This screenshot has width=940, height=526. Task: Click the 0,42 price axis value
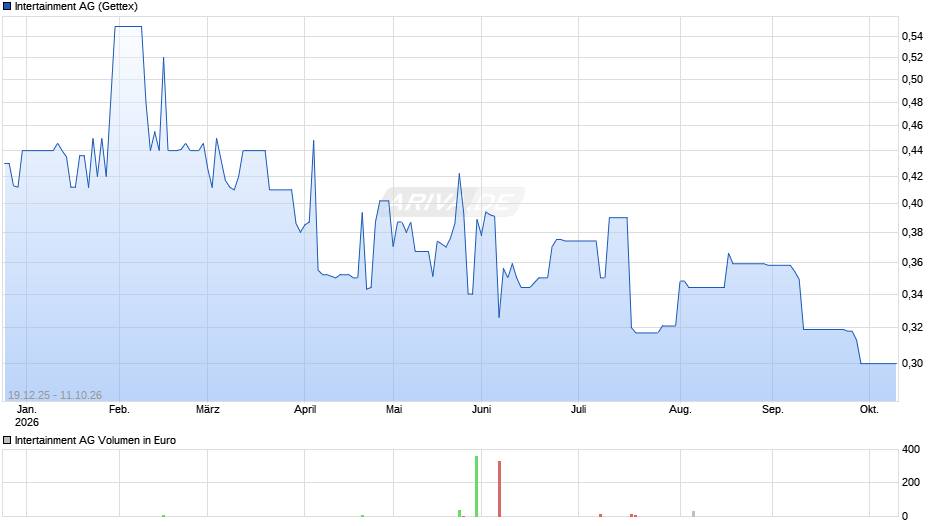coord(912,176)
